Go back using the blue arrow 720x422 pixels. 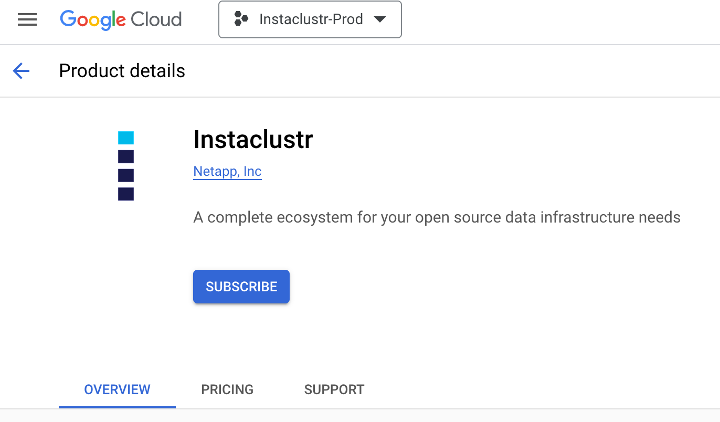(21, 71)
